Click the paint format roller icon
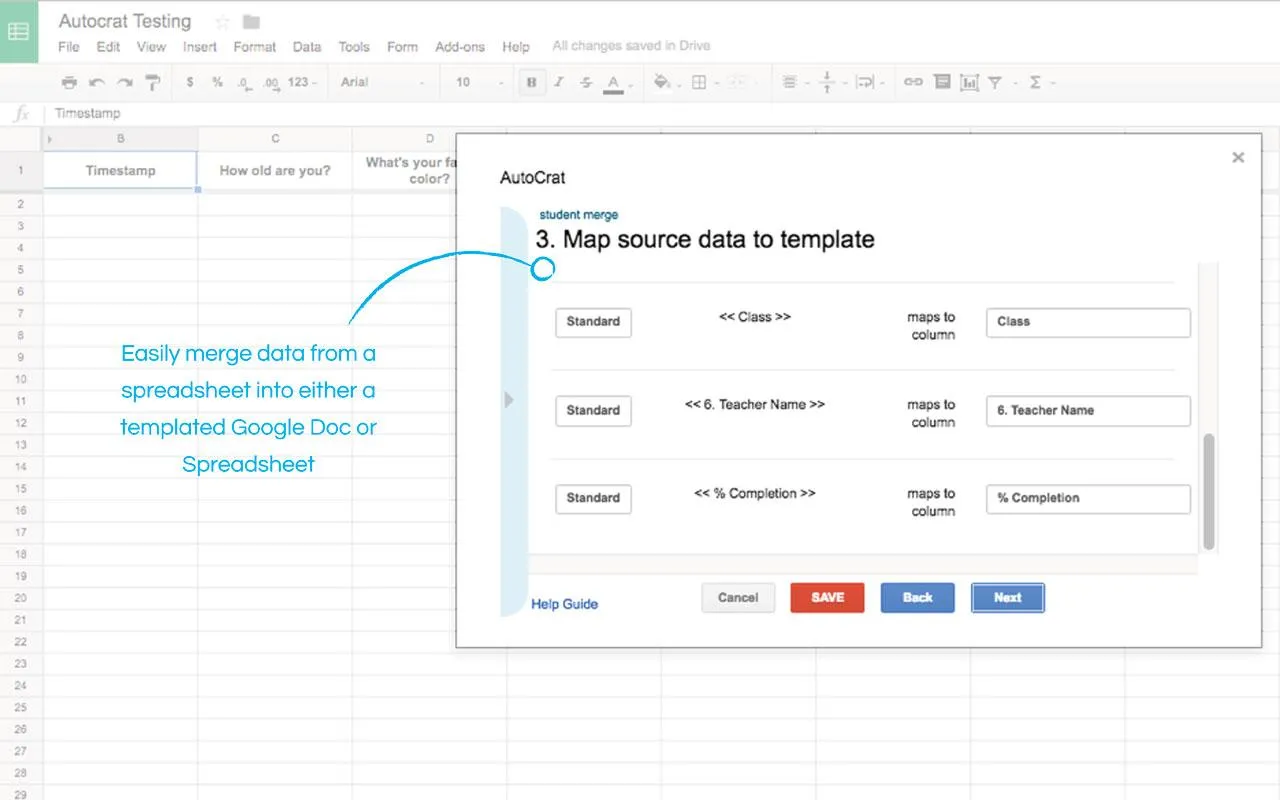Screen dimensions: 1280x800 point(152,82)
